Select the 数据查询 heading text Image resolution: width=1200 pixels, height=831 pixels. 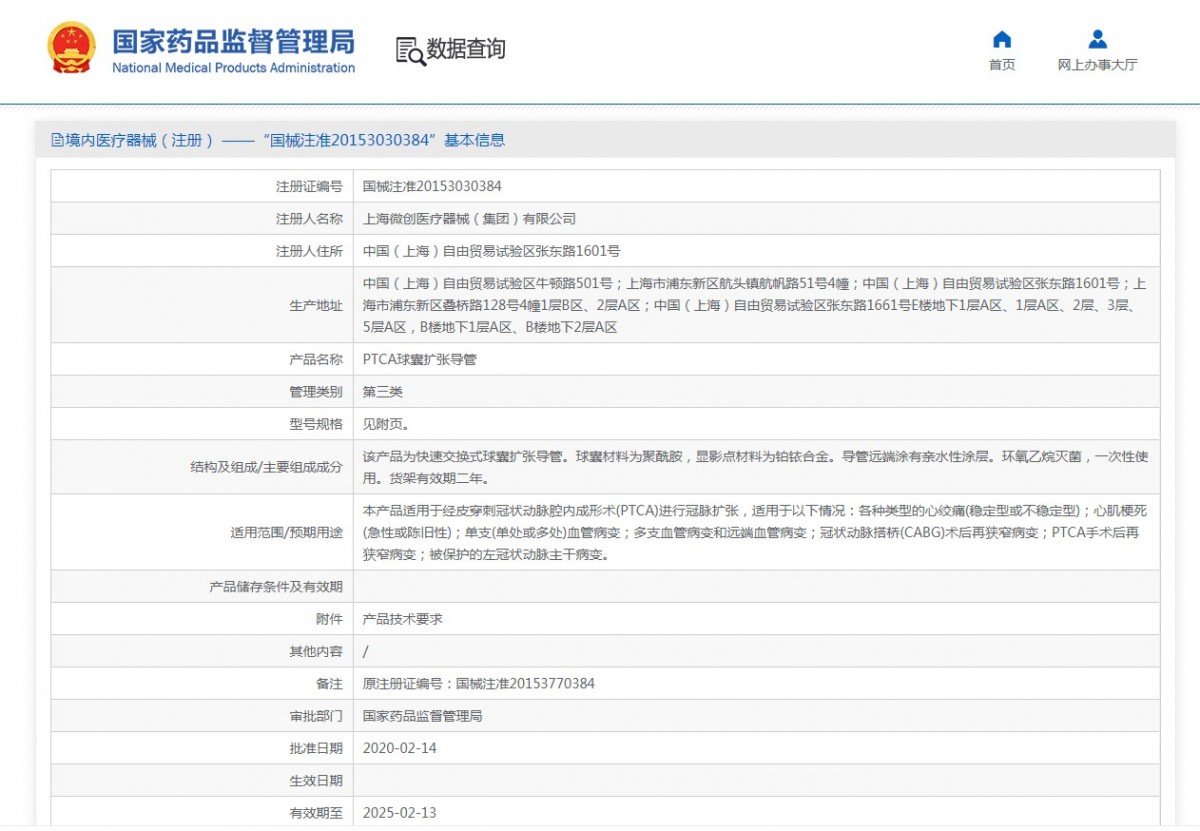click(466, 49)
